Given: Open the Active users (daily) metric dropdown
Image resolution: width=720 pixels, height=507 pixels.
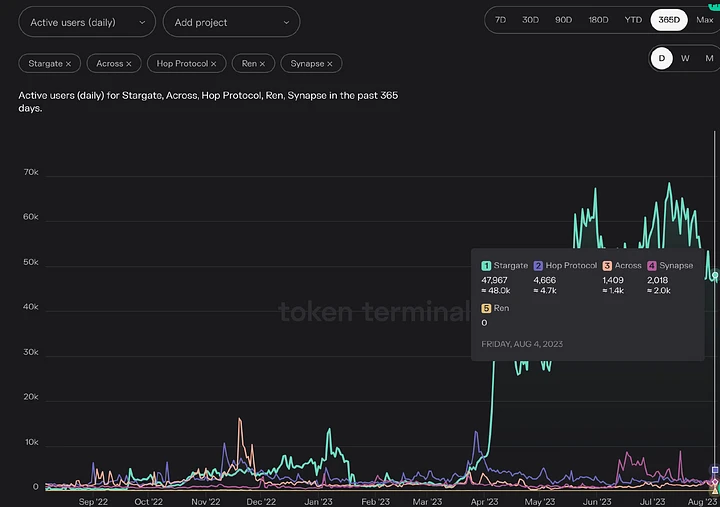Looking at the screenshot, I should pos(87,21).
